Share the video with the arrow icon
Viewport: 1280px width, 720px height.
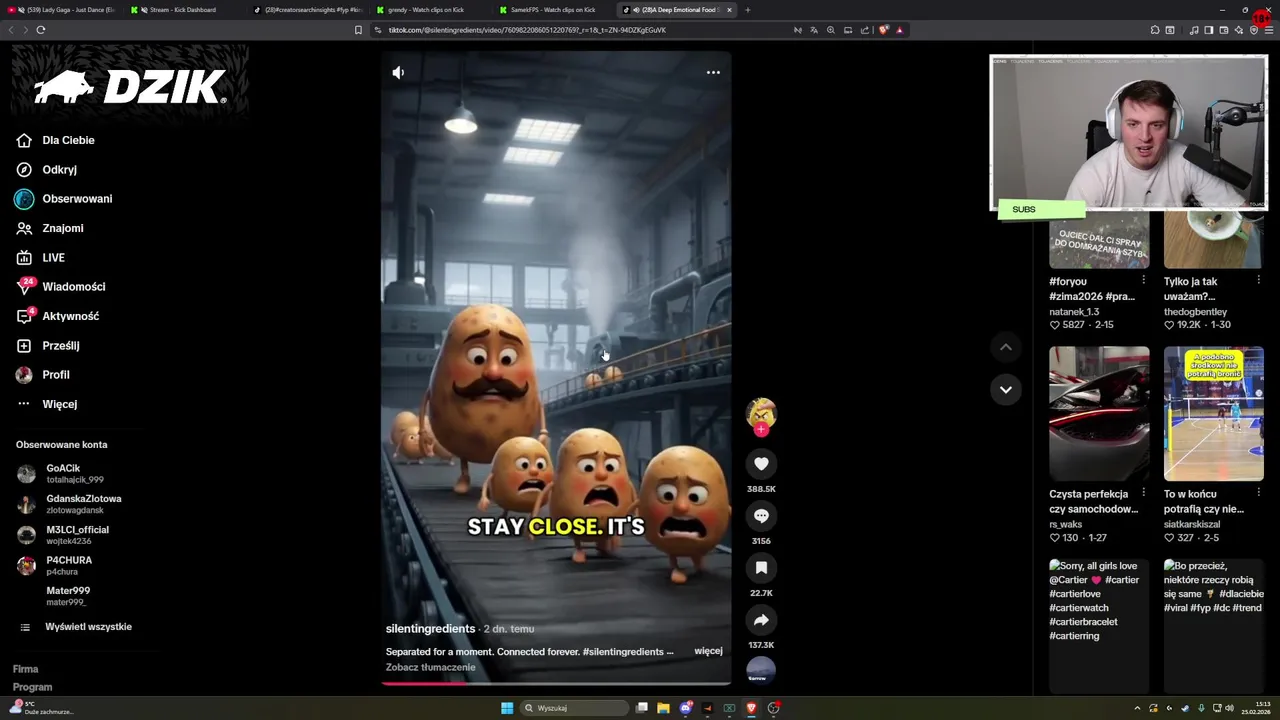pyautogui.click(x=761, y=620)
